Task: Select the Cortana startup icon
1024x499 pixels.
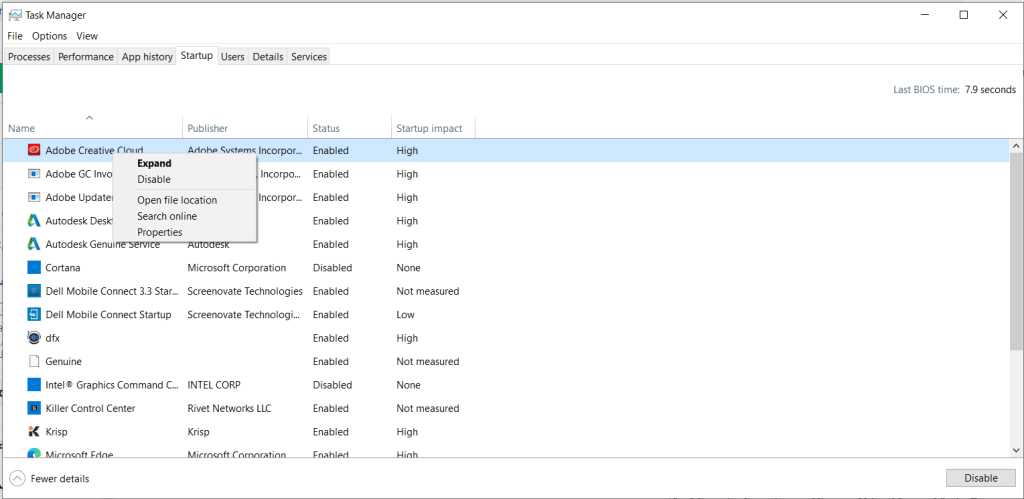Action: pyautogui.click(x=34, y=268)
